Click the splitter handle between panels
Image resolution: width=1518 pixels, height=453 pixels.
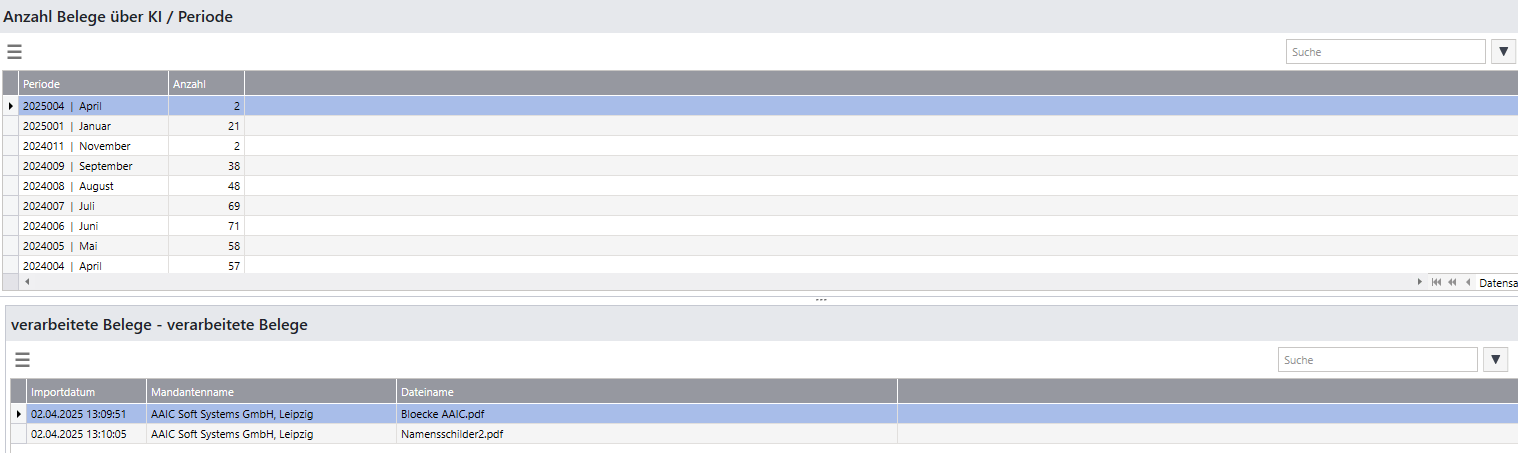pos(821,299)
